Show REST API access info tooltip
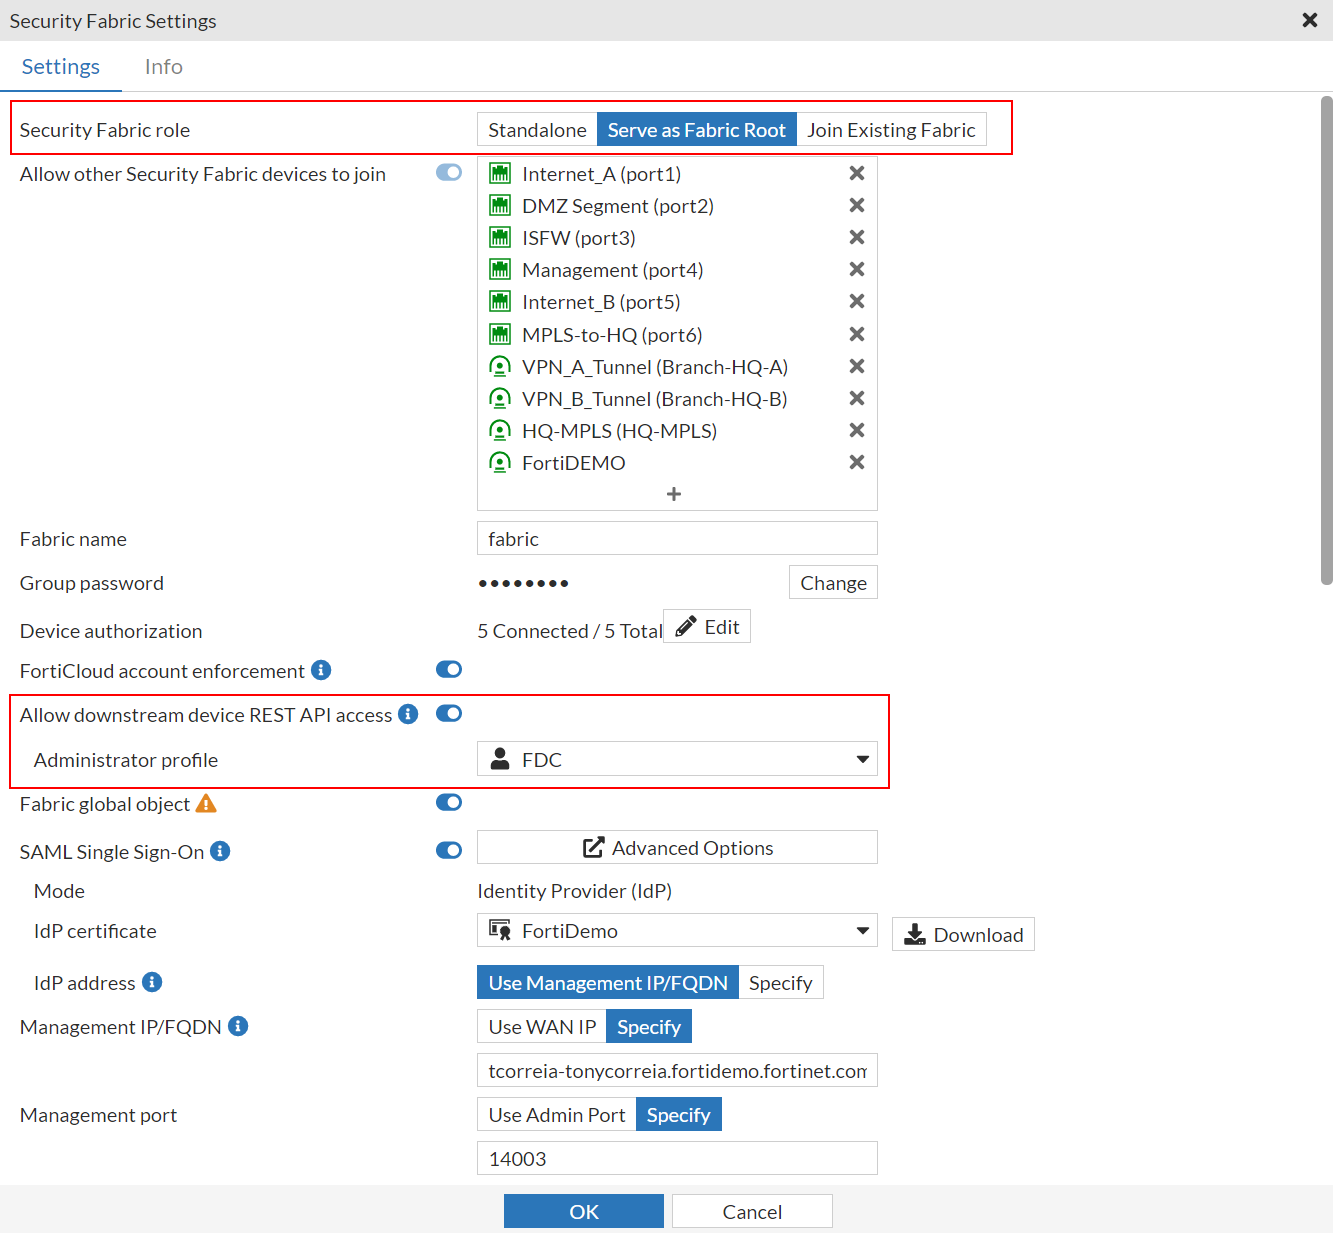The width and height of the screenshot is (1333, 1233). click(408, 714)
